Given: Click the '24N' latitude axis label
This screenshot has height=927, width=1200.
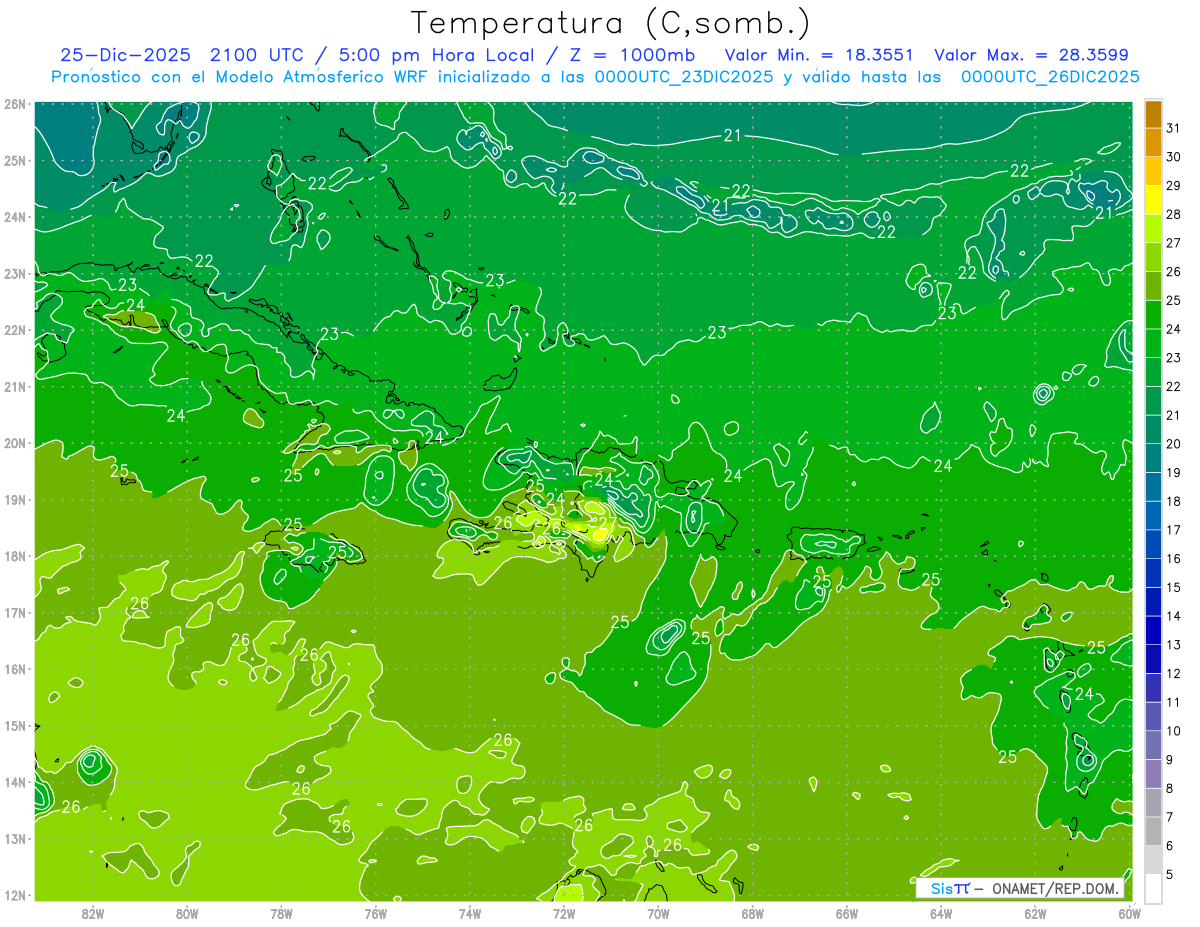Looking at the screenshot, I should (x=15, y=217).
